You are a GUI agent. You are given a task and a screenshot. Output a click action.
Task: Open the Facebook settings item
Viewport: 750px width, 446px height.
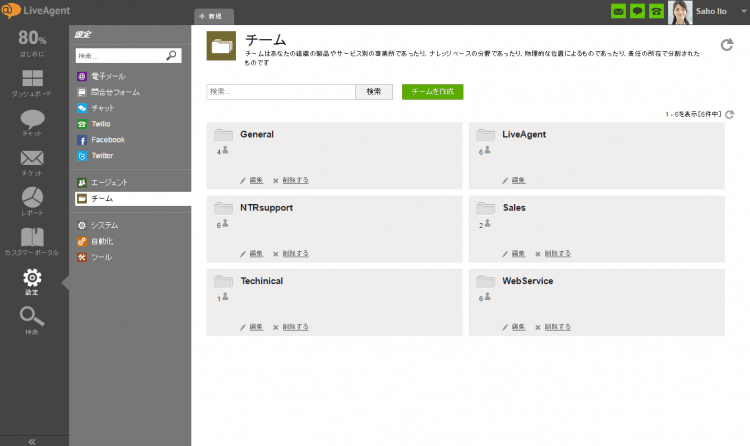point(101,140)
